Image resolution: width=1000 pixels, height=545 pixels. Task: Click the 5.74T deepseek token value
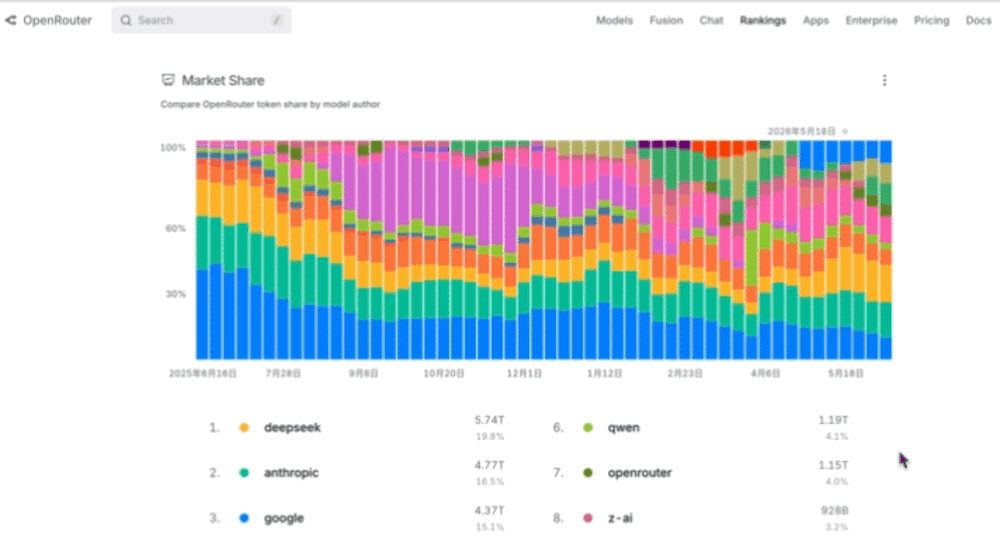coord(489,420)
